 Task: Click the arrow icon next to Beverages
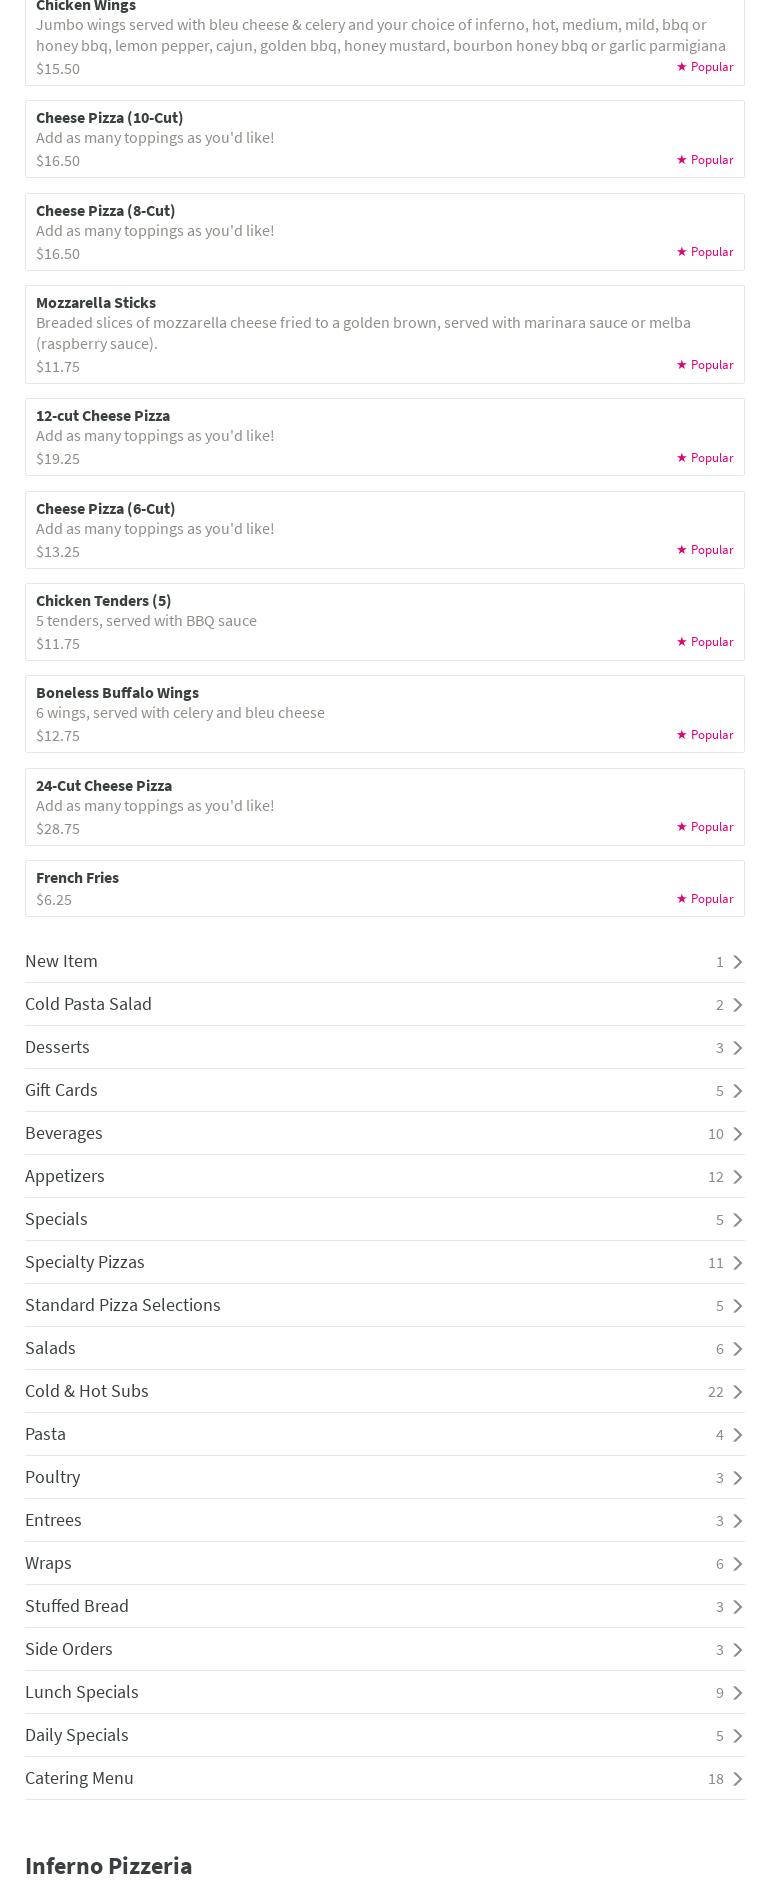(738, 1134)
